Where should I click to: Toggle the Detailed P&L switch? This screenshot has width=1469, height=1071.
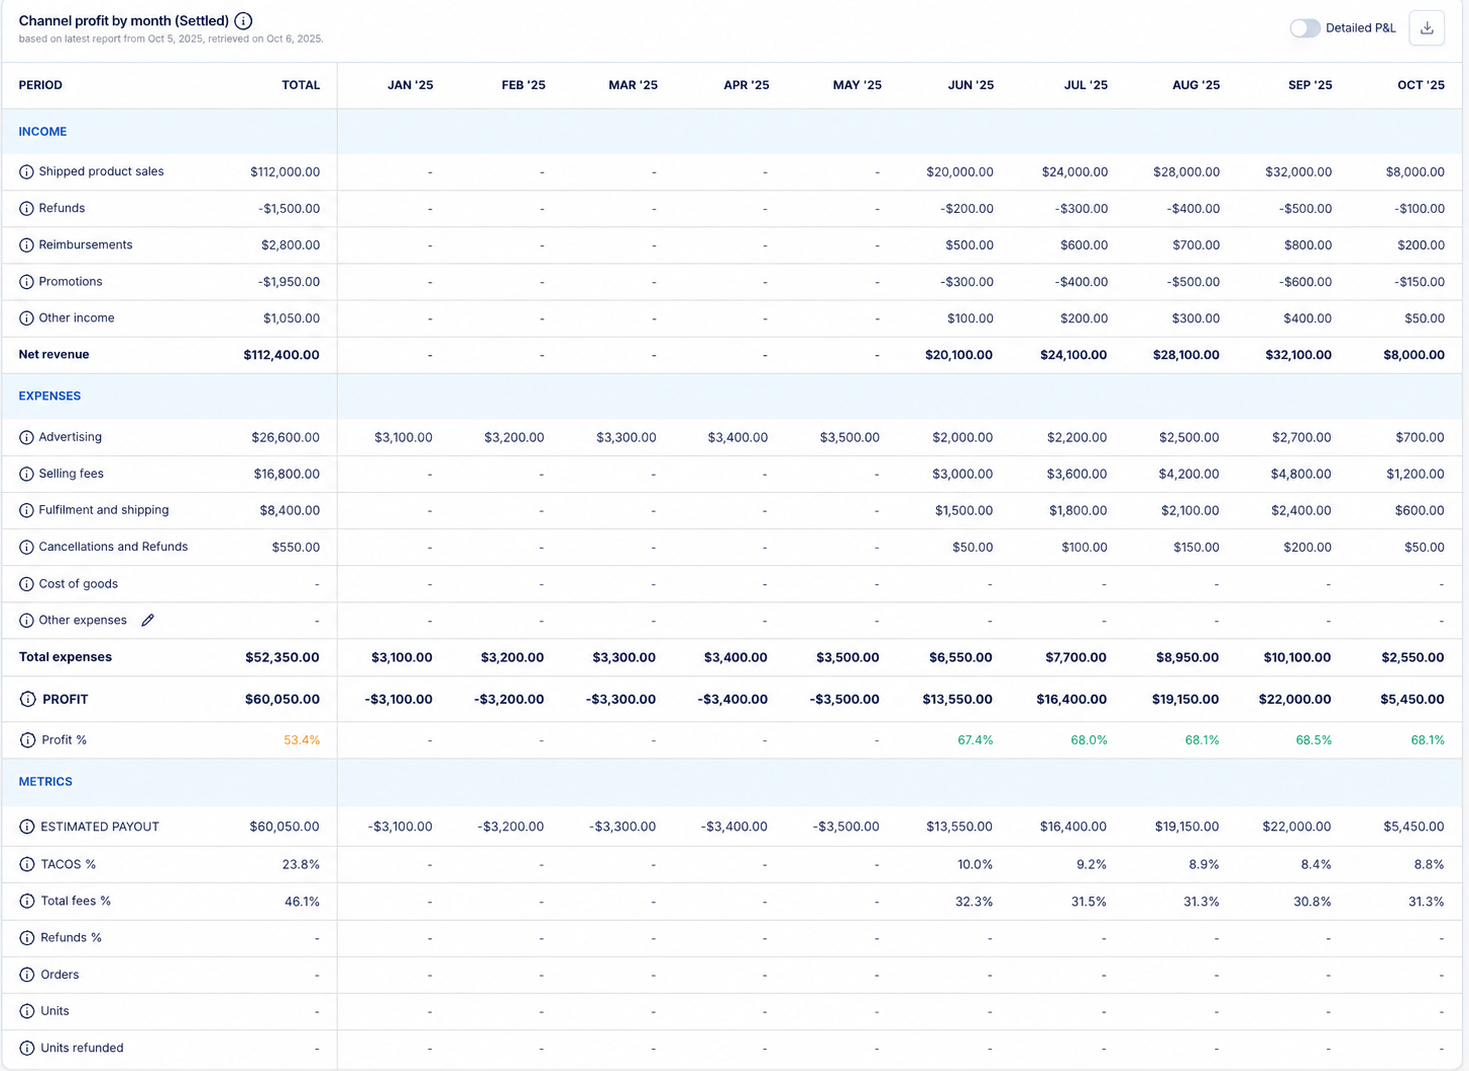tap(1305, 28)
